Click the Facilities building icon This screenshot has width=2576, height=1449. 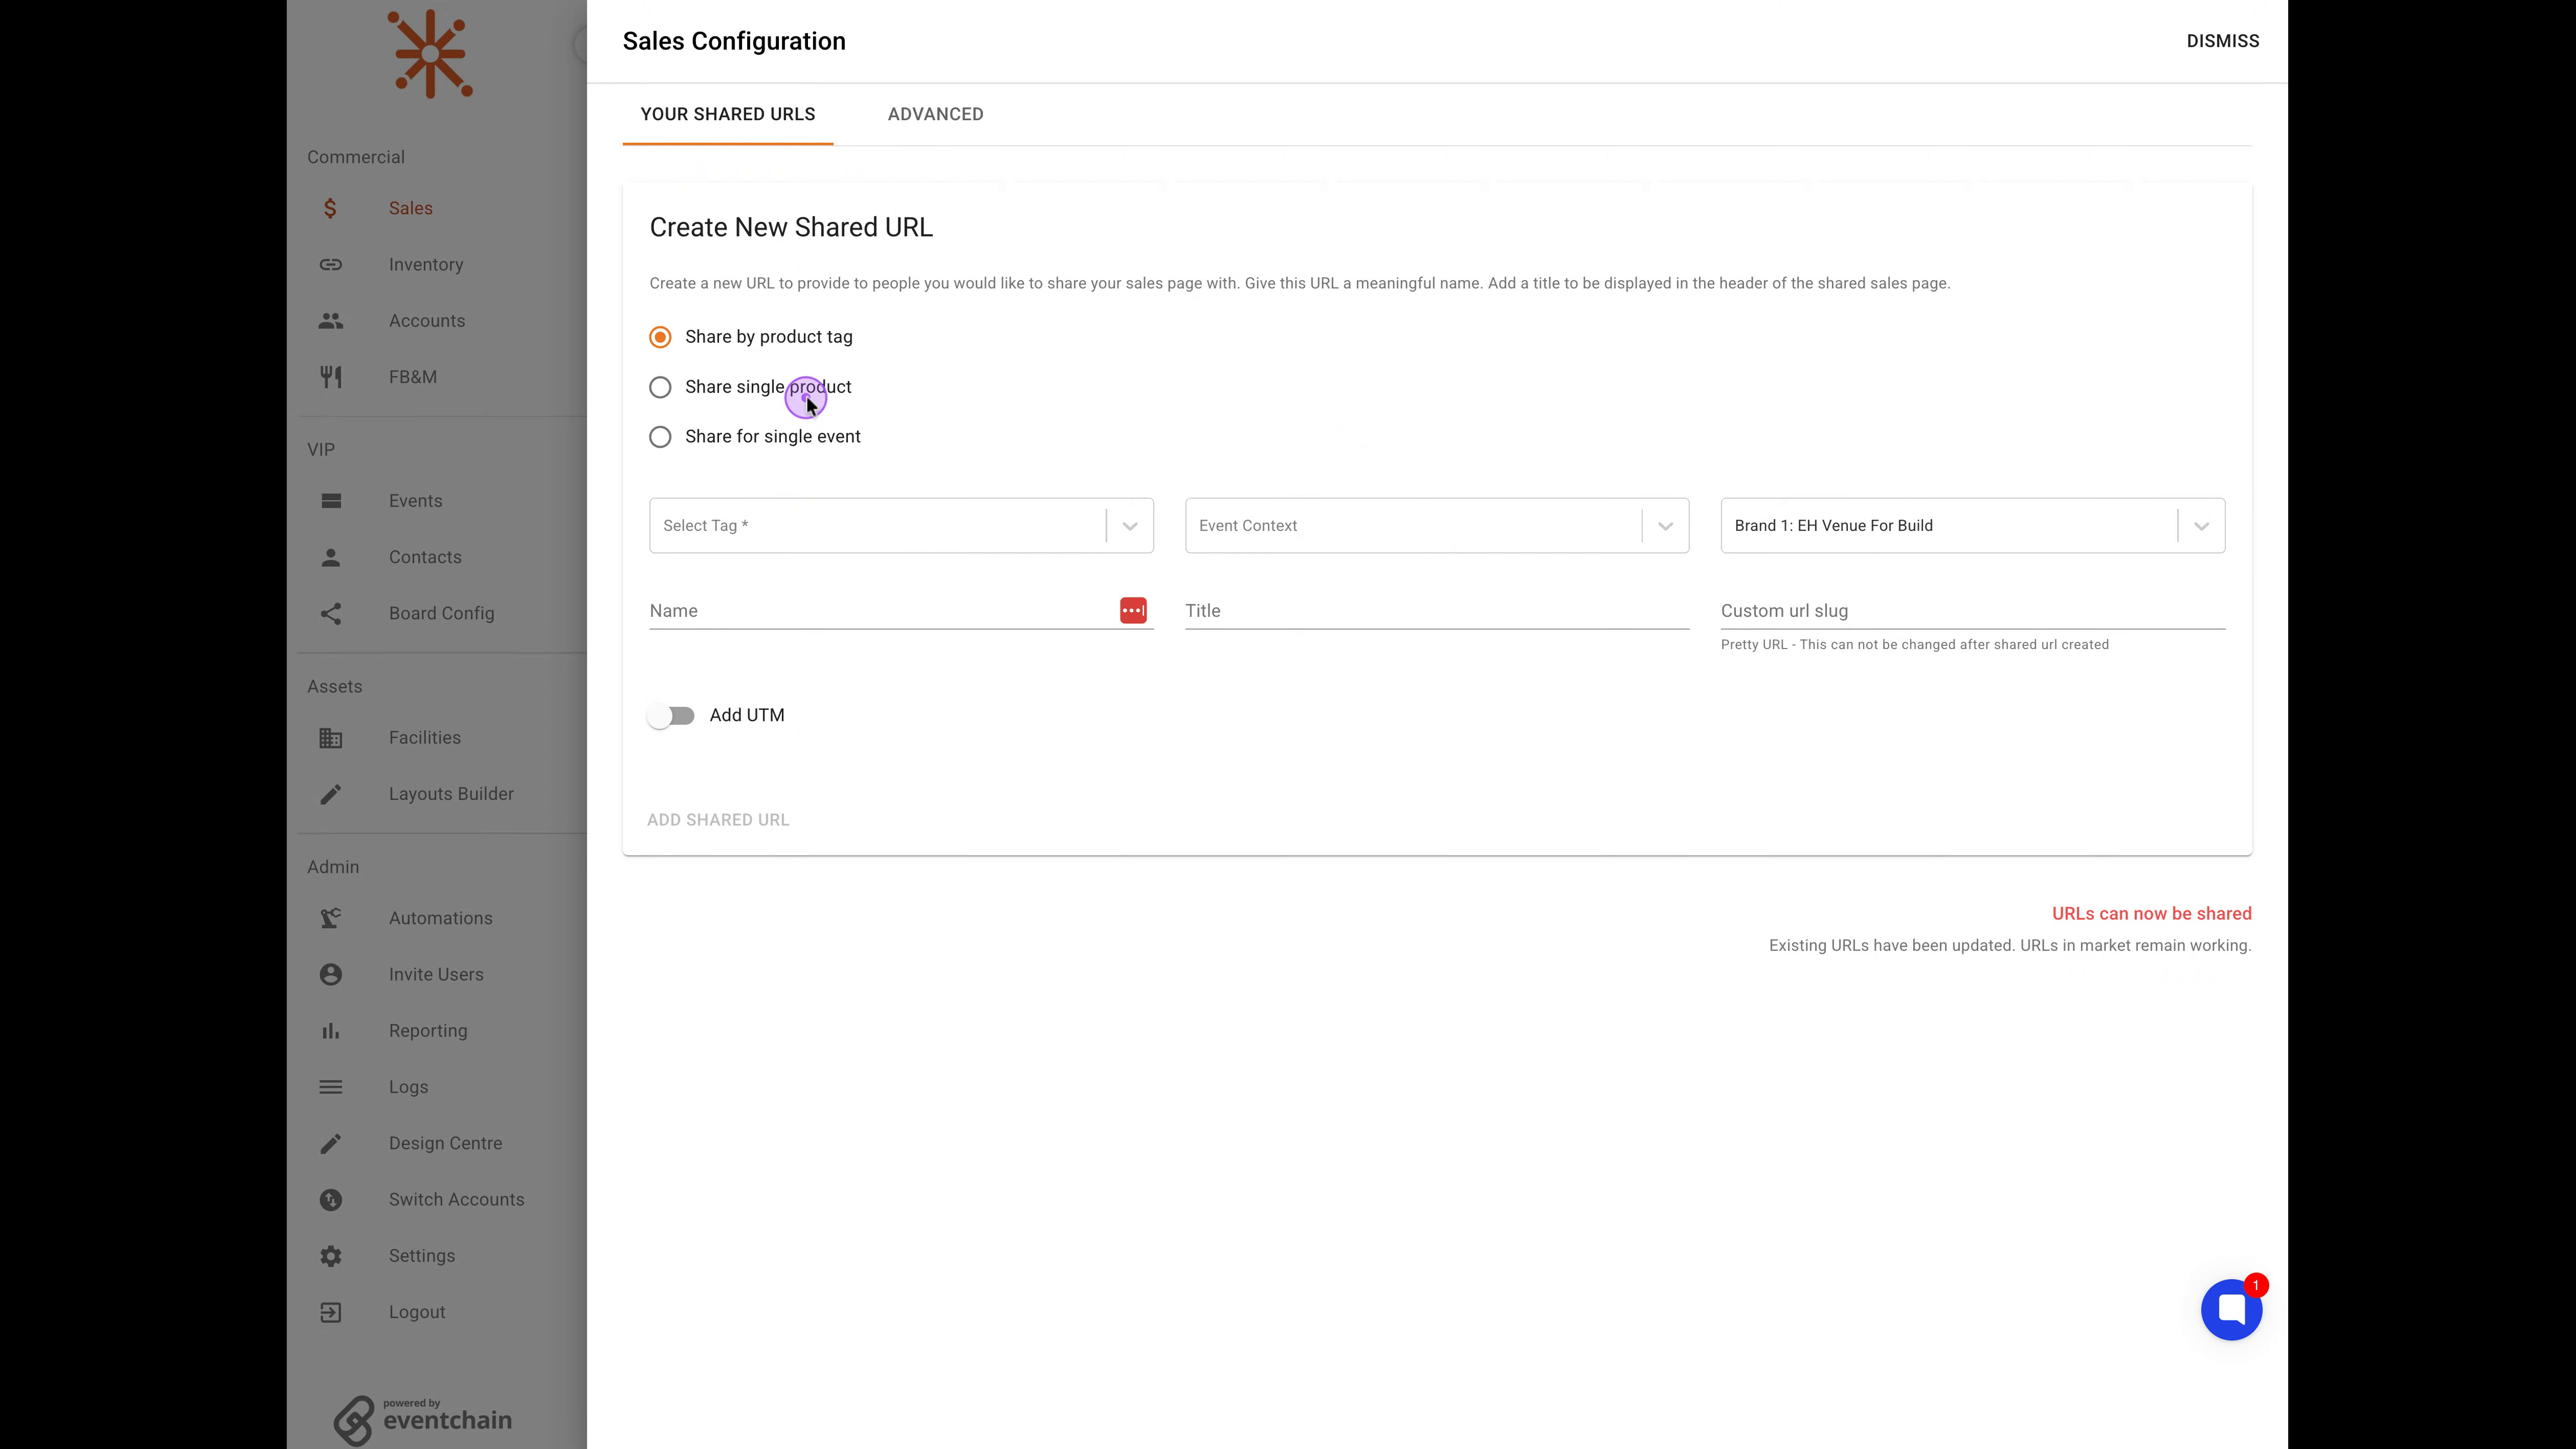(331, 738)
